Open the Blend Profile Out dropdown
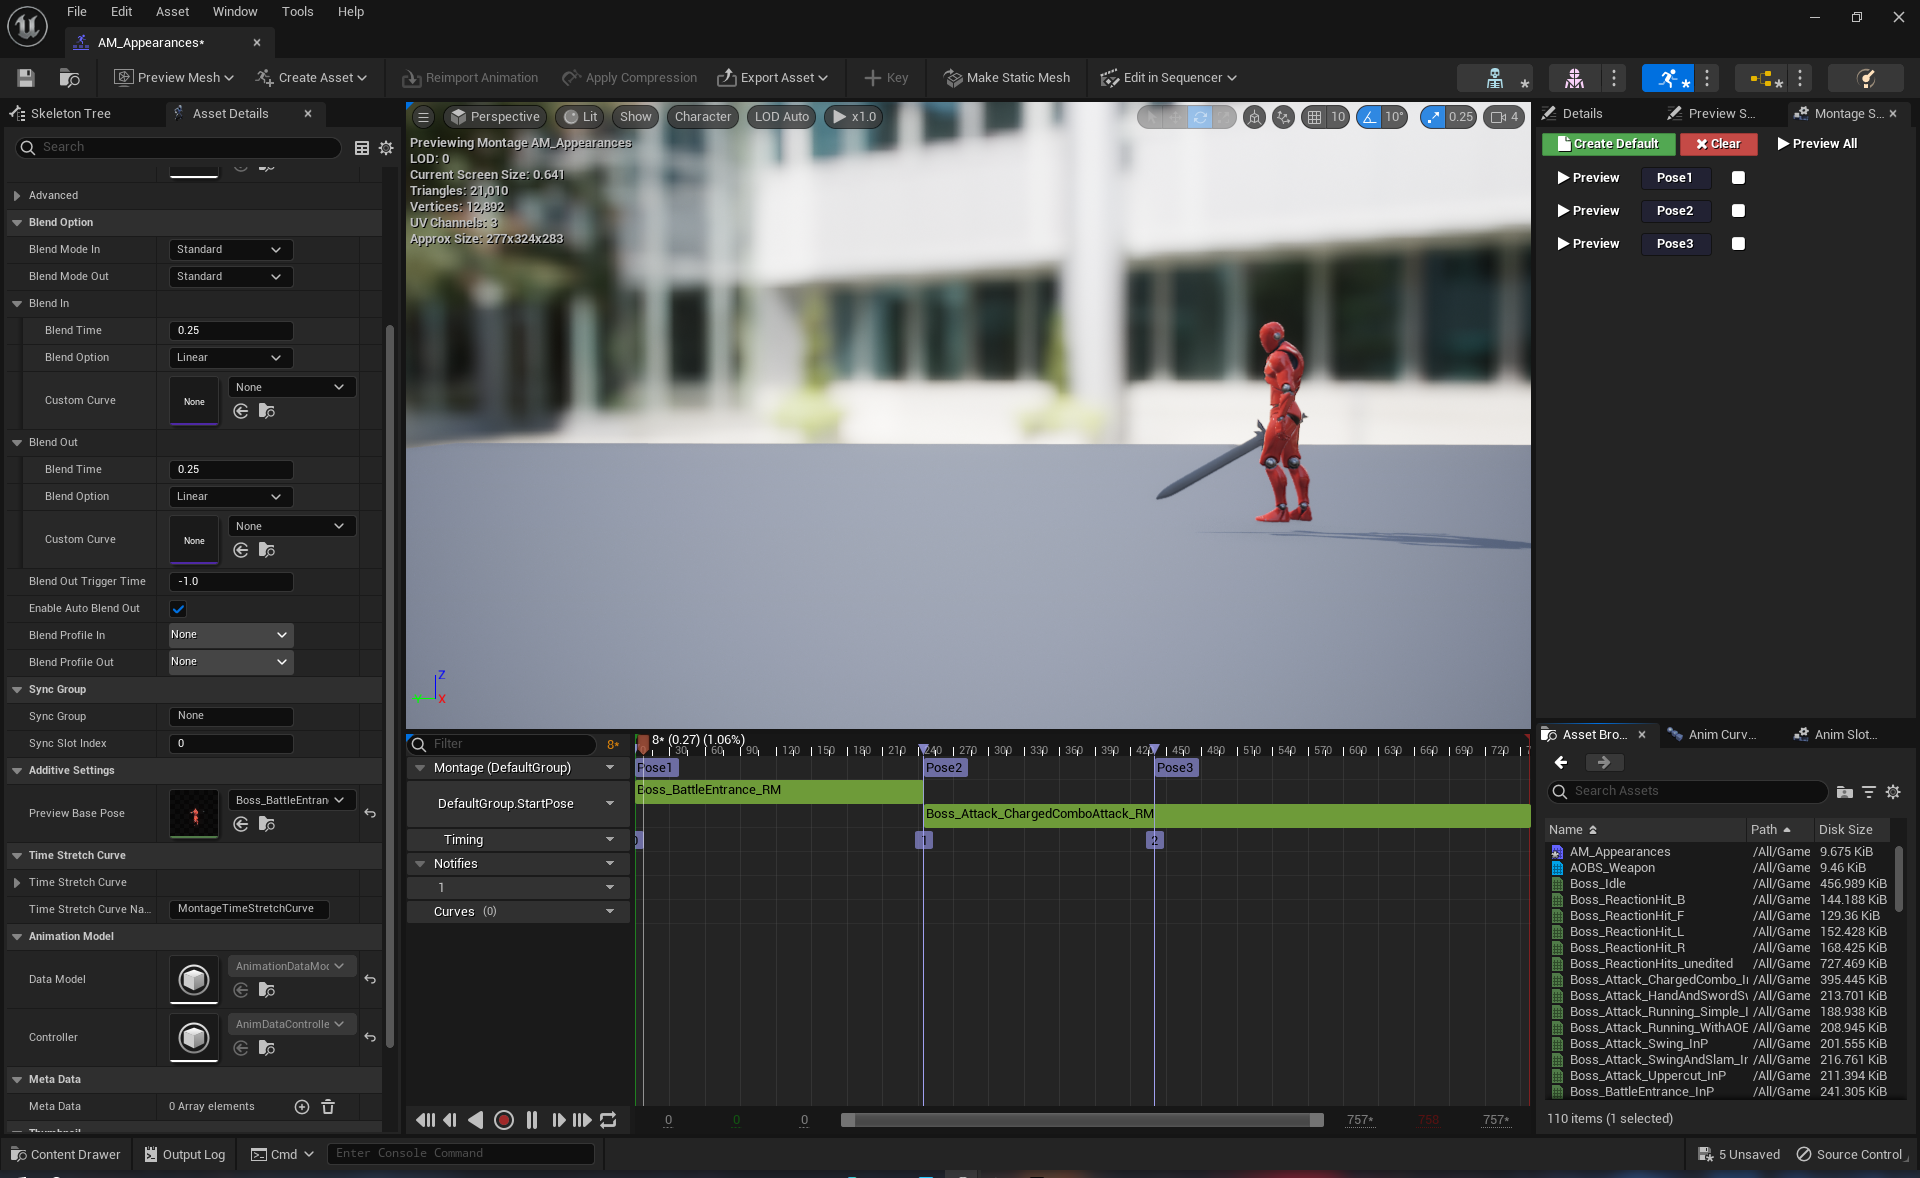Screen dimensions: 1920x1178 tap(230, 662)
